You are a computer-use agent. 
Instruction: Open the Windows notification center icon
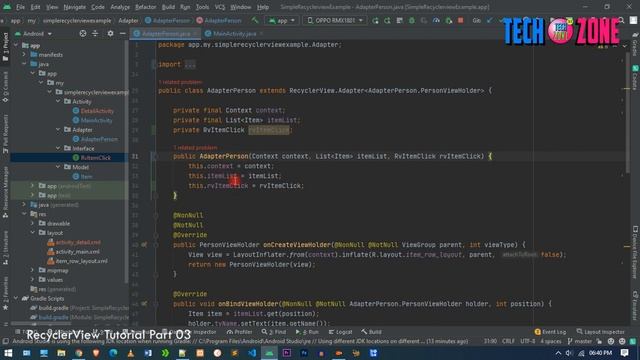pyautogui.click(x=624, y=353)
